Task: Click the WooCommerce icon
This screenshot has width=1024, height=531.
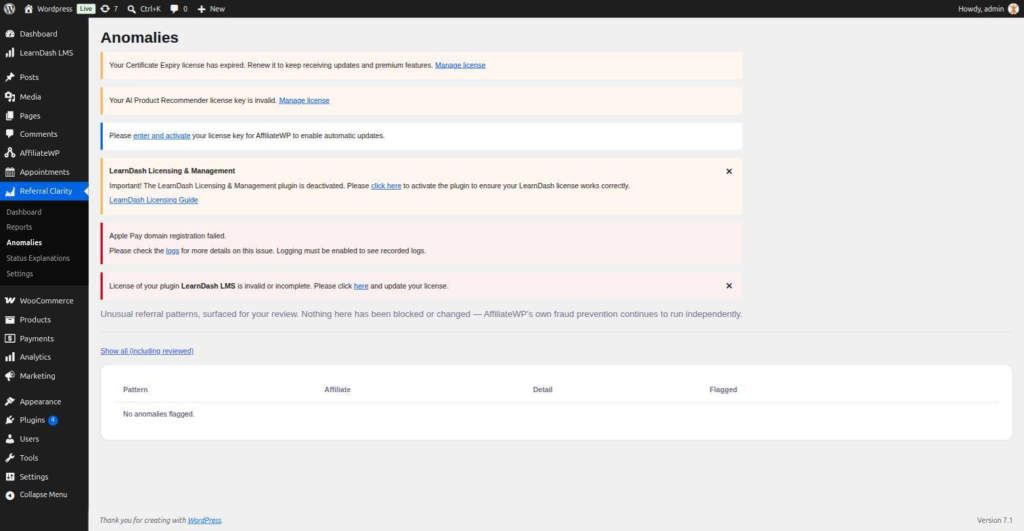Action: point(10,300)
